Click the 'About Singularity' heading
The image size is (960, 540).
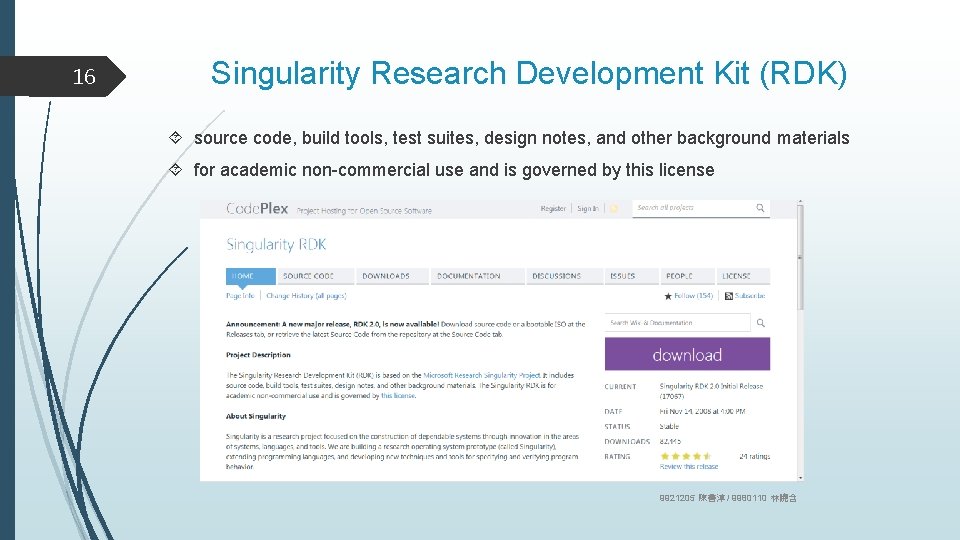(256, 416)
